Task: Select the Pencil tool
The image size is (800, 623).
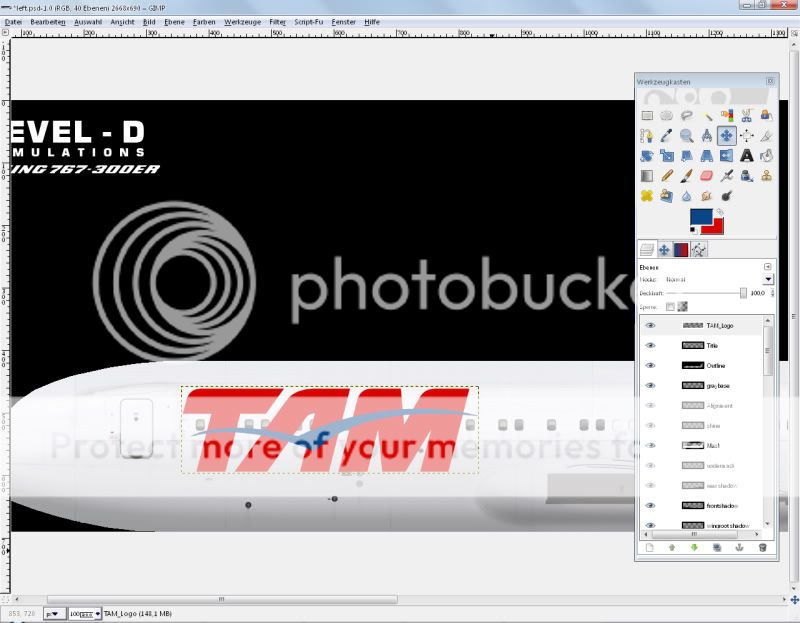Action: click(x=666, y=175)
